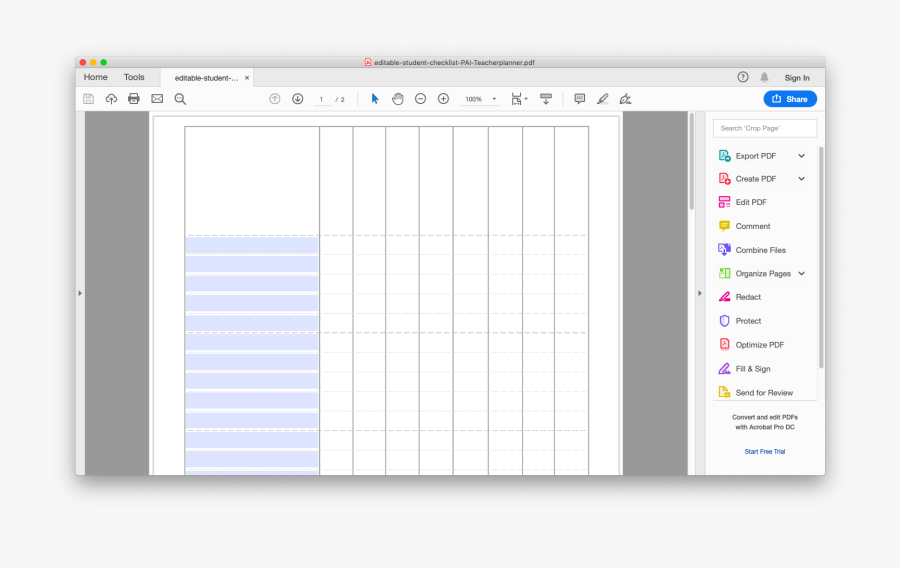The image size is (900, 568).
Task: Expand the Create PDF chevron
Action: point(801,178)
